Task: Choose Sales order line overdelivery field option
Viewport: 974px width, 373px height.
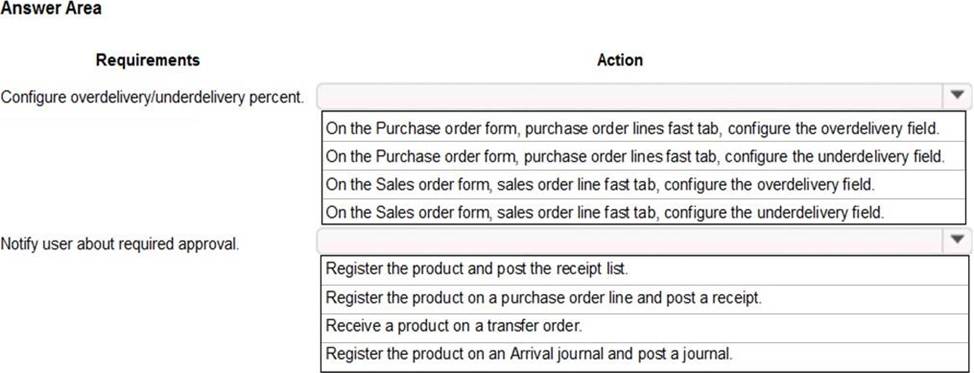Action: tap(644, 185)
